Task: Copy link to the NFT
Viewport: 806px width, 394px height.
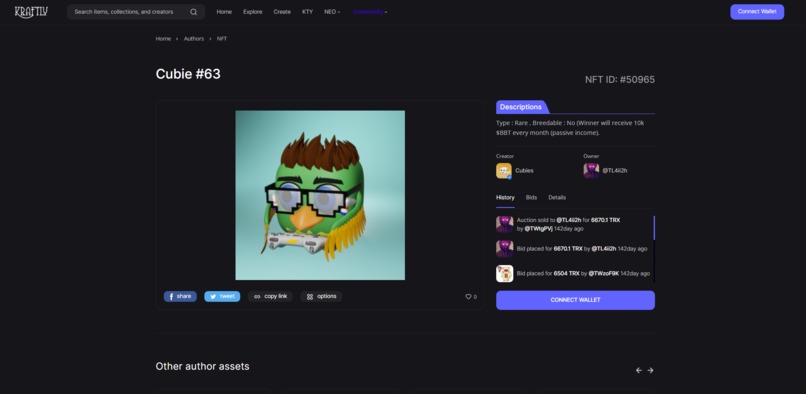Action: [270, 297]
